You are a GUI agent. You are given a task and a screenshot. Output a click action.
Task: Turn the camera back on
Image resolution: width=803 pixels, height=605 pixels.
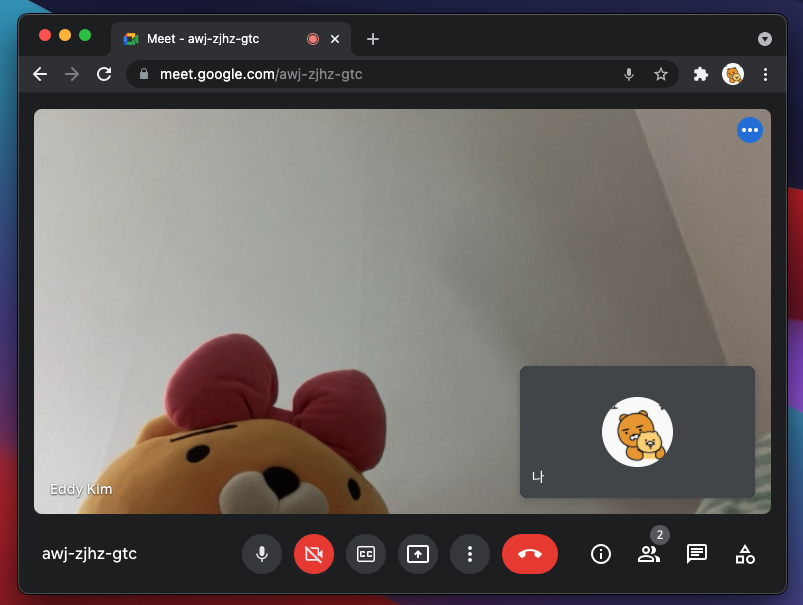coord(314,554)
